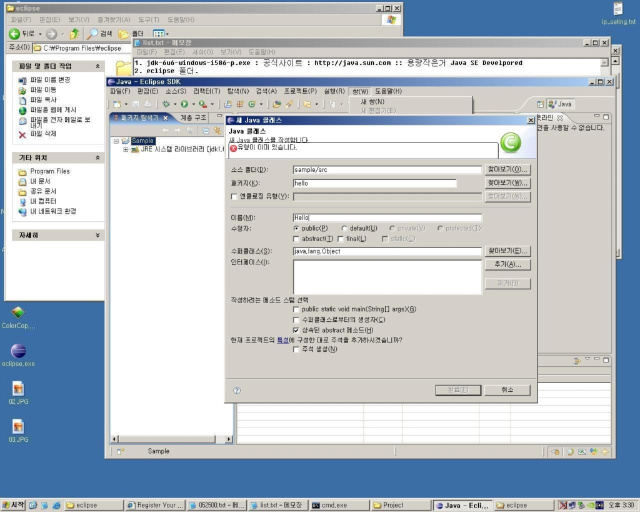Switch to cmd.exe in the taskbar
The height and width of the screenshot is (512, 640).
click(339, 505)
